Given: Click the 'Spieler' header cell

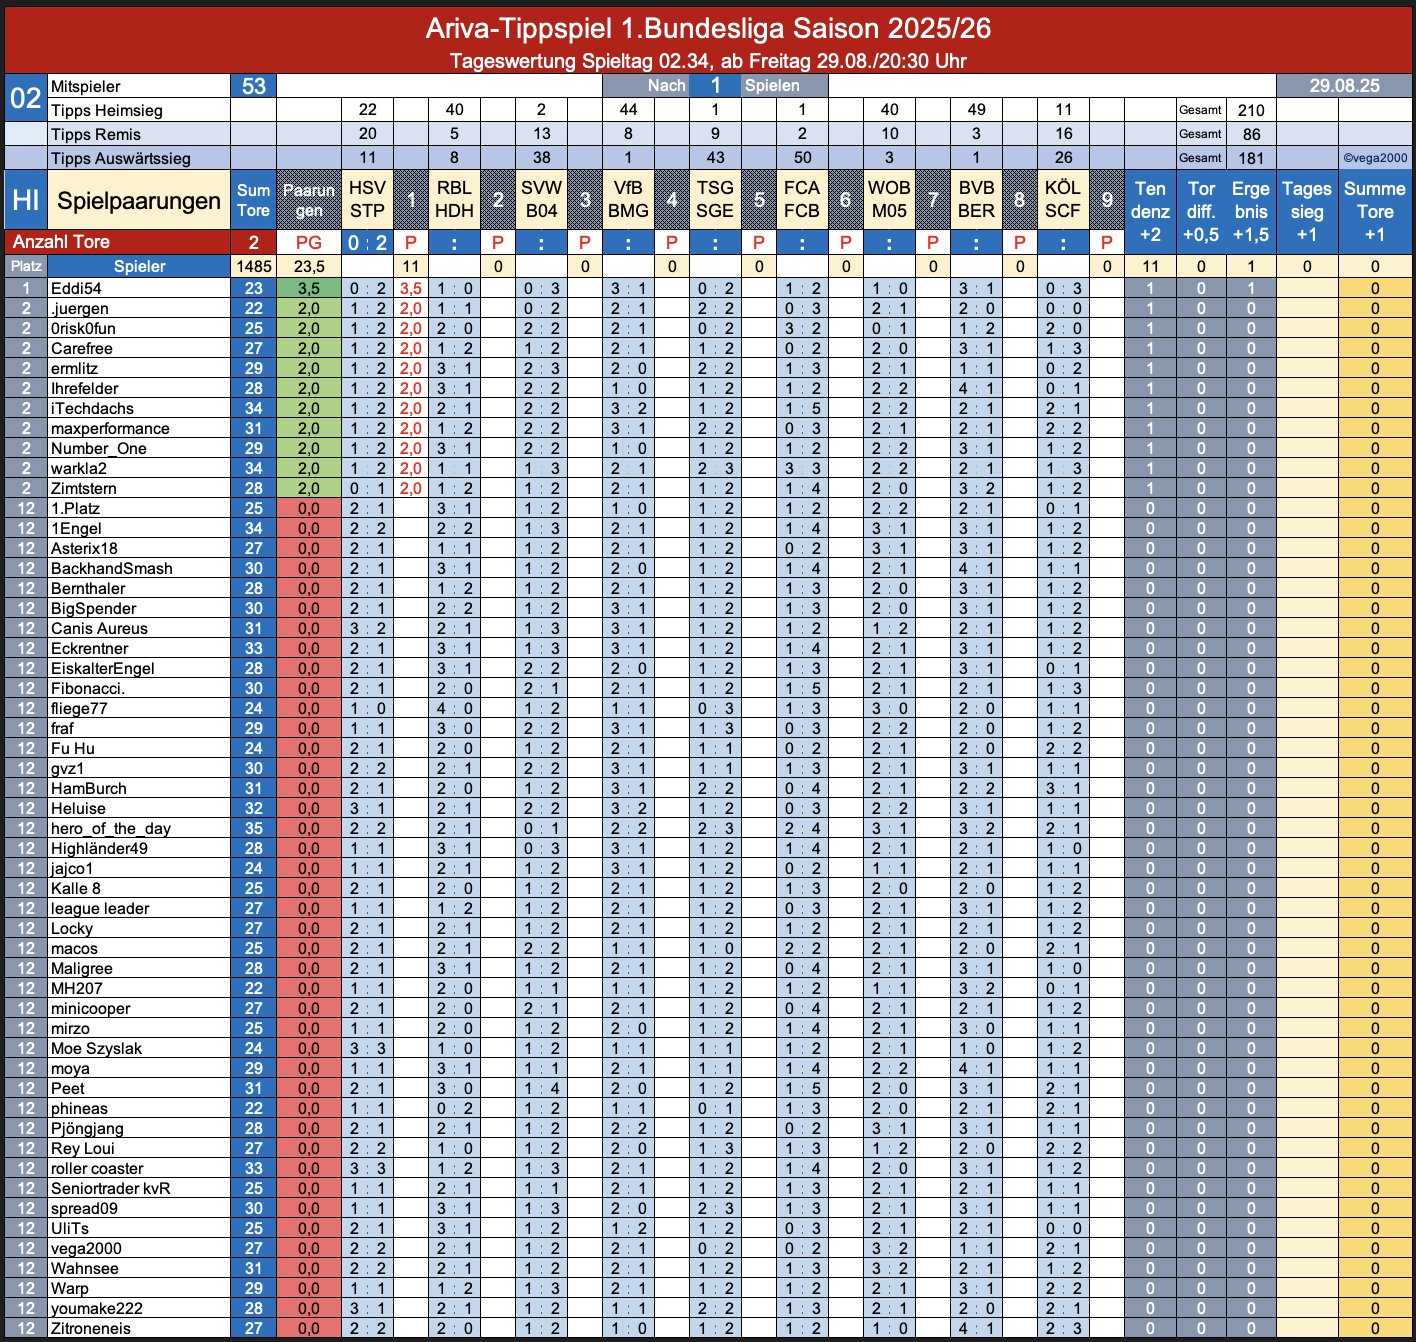Looking at the screenshot, I should pos(139,266).
